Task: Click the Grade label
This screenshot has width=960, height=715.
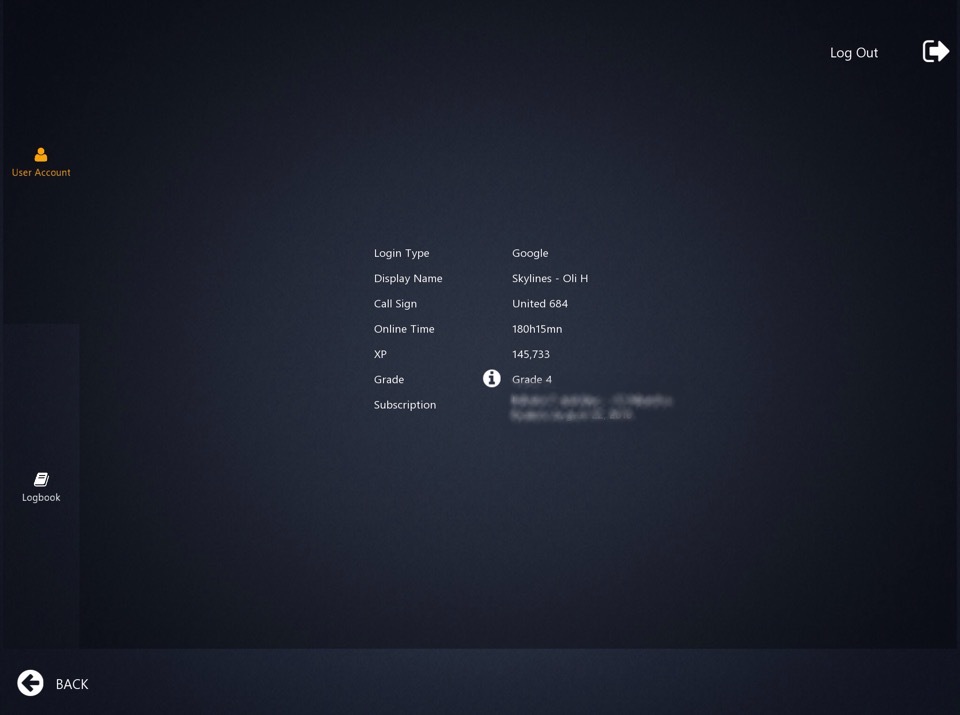Action: pyautogui.click(x=389, y=380)
